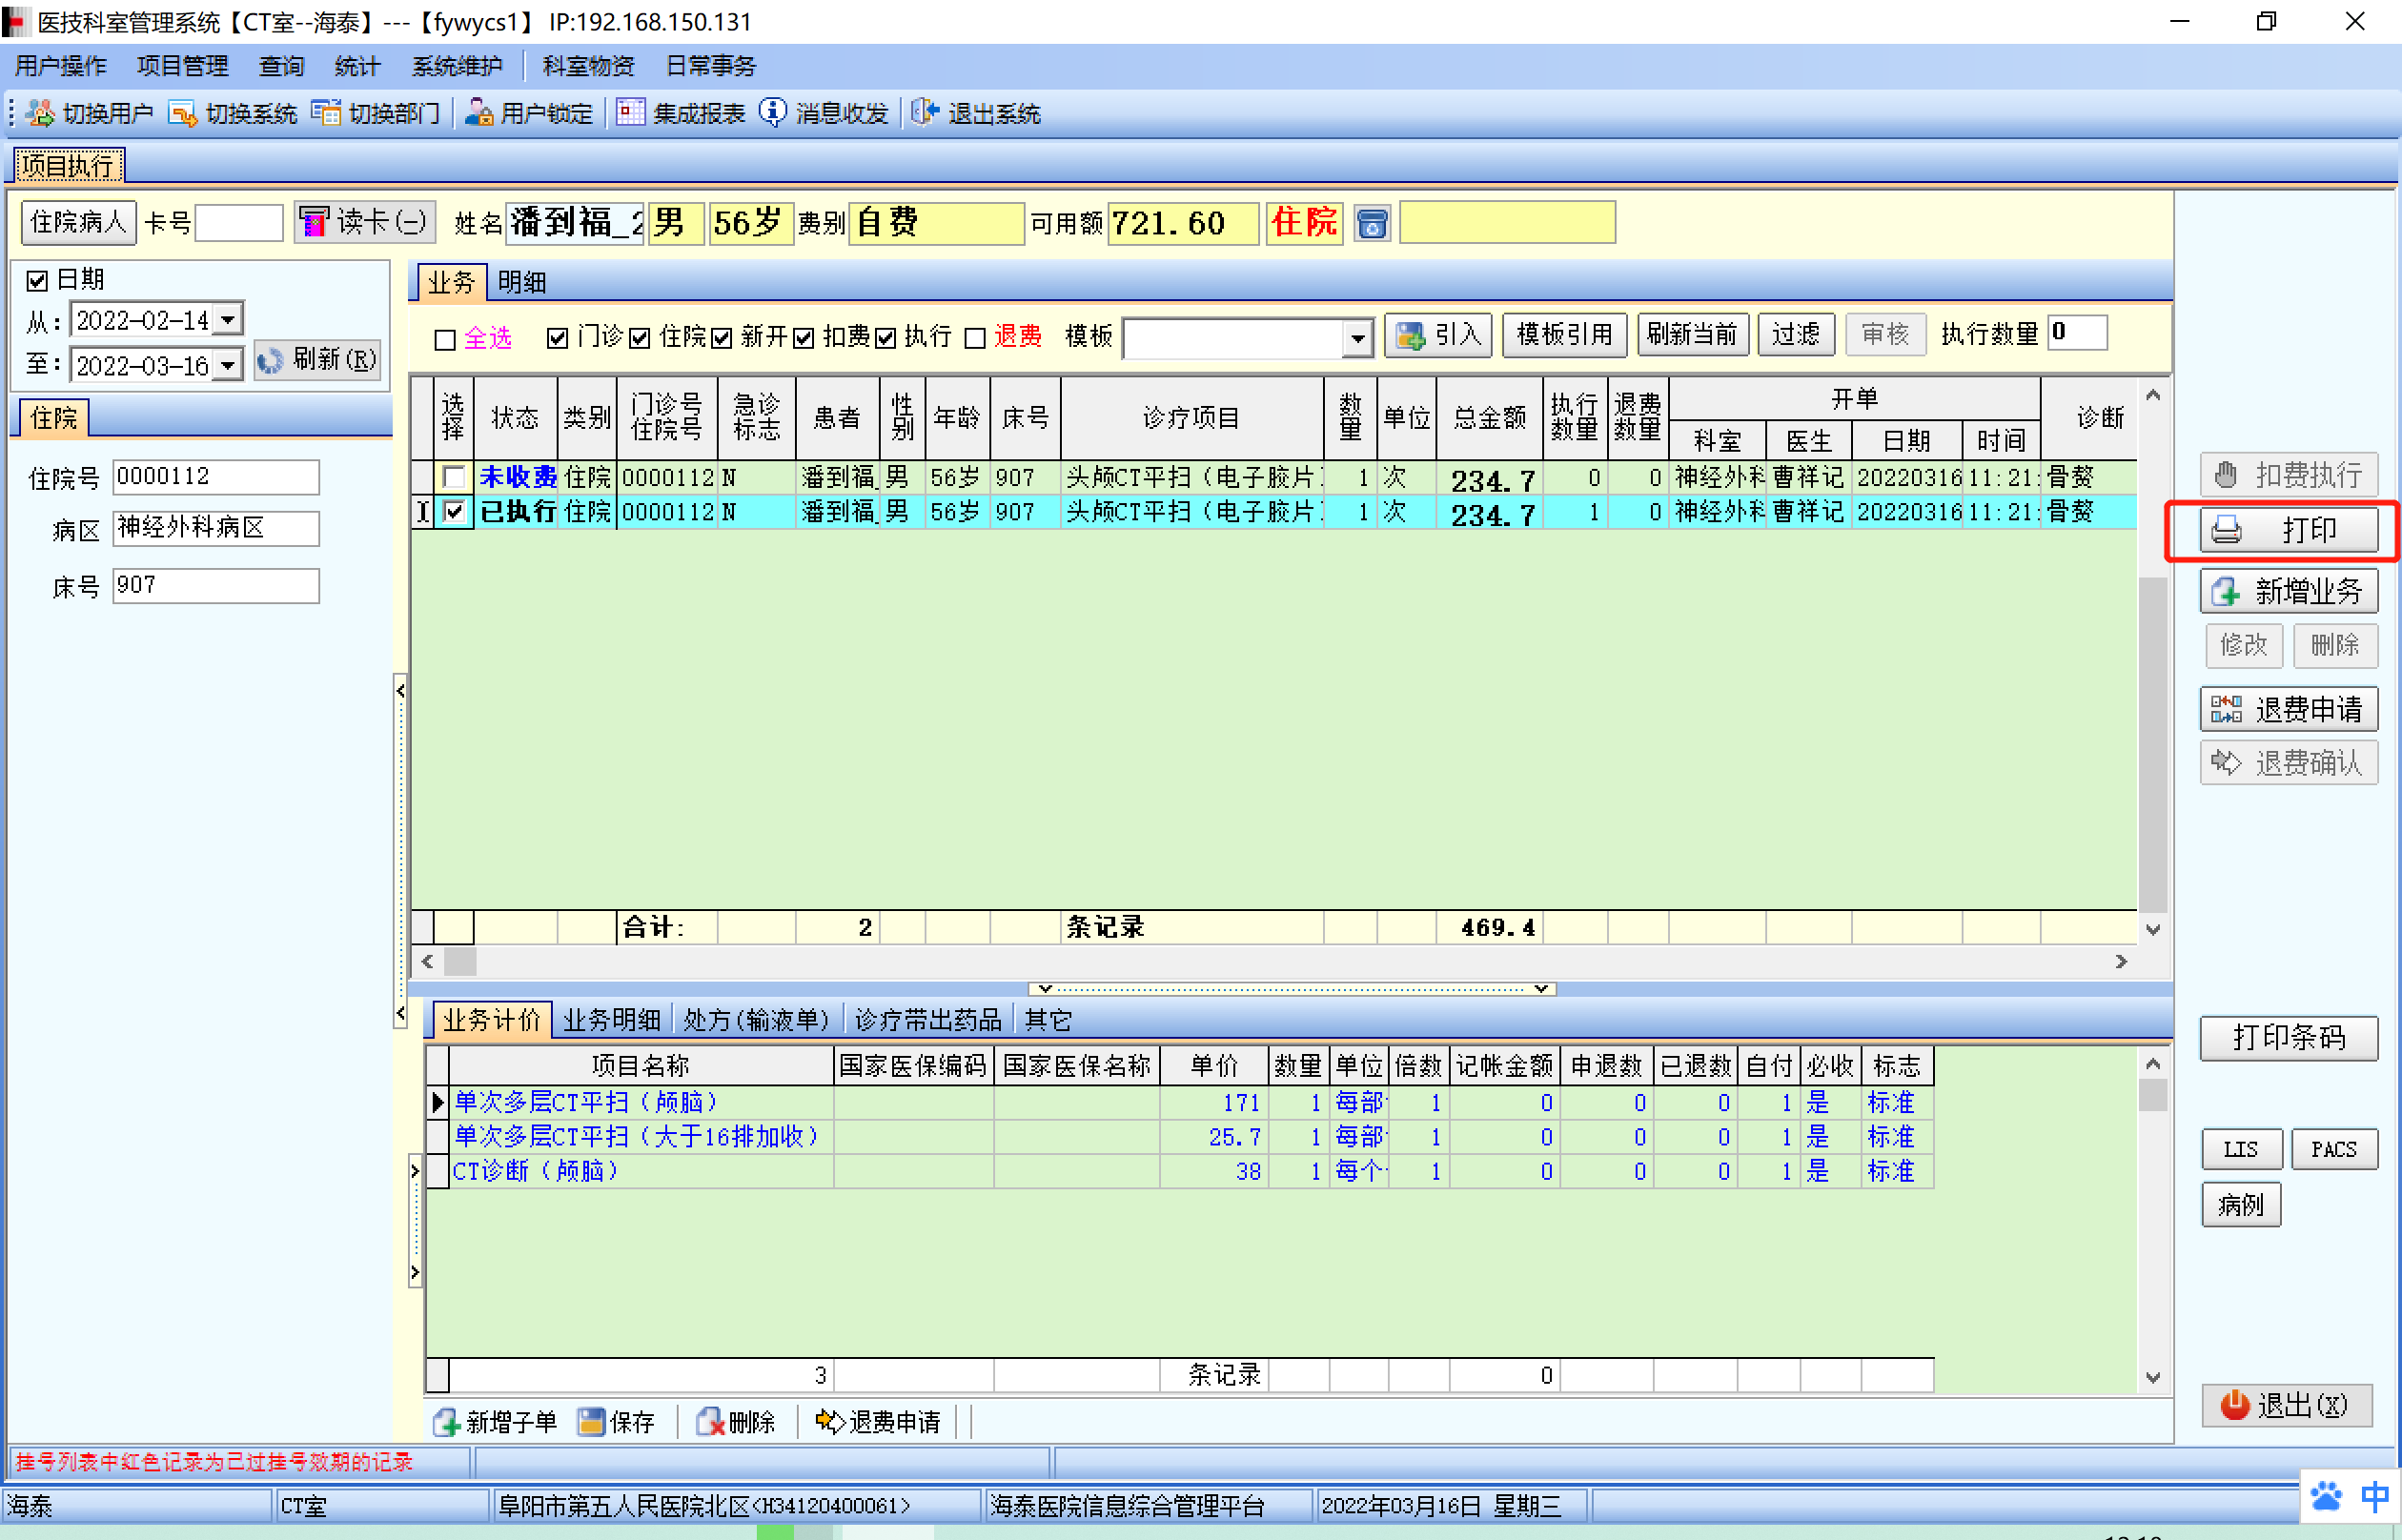Check the 未收费 row selection box

pyautogui.click(x=454, y=477)
